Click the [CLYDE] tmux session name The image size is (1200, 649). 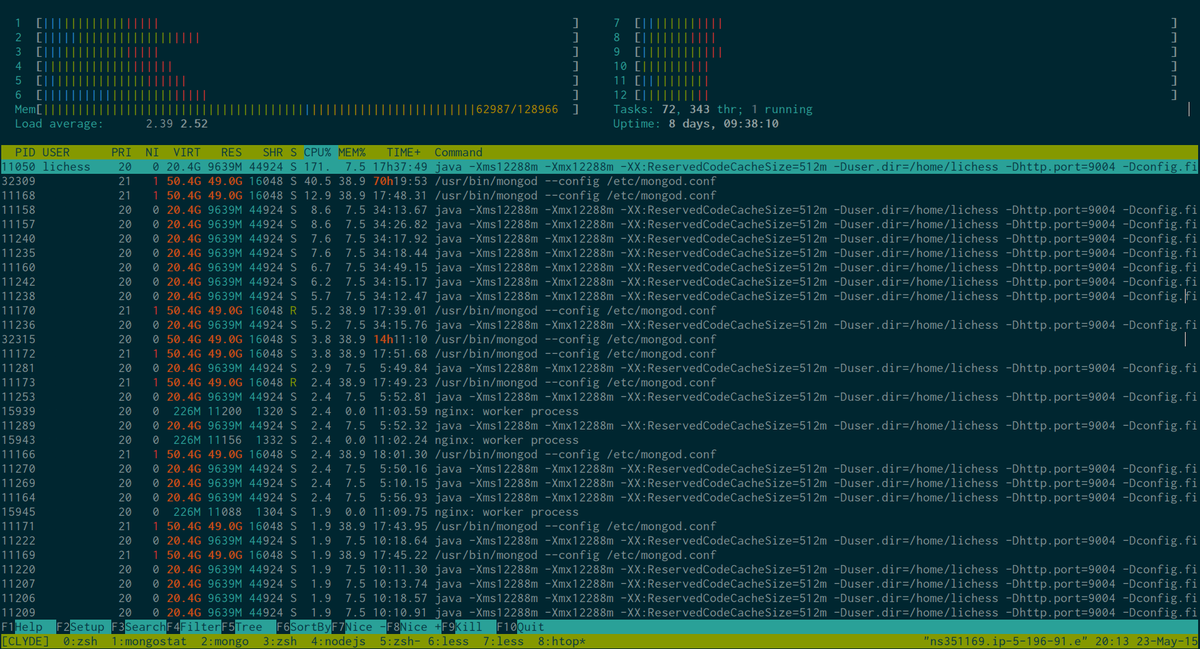[x=25, y=641]
